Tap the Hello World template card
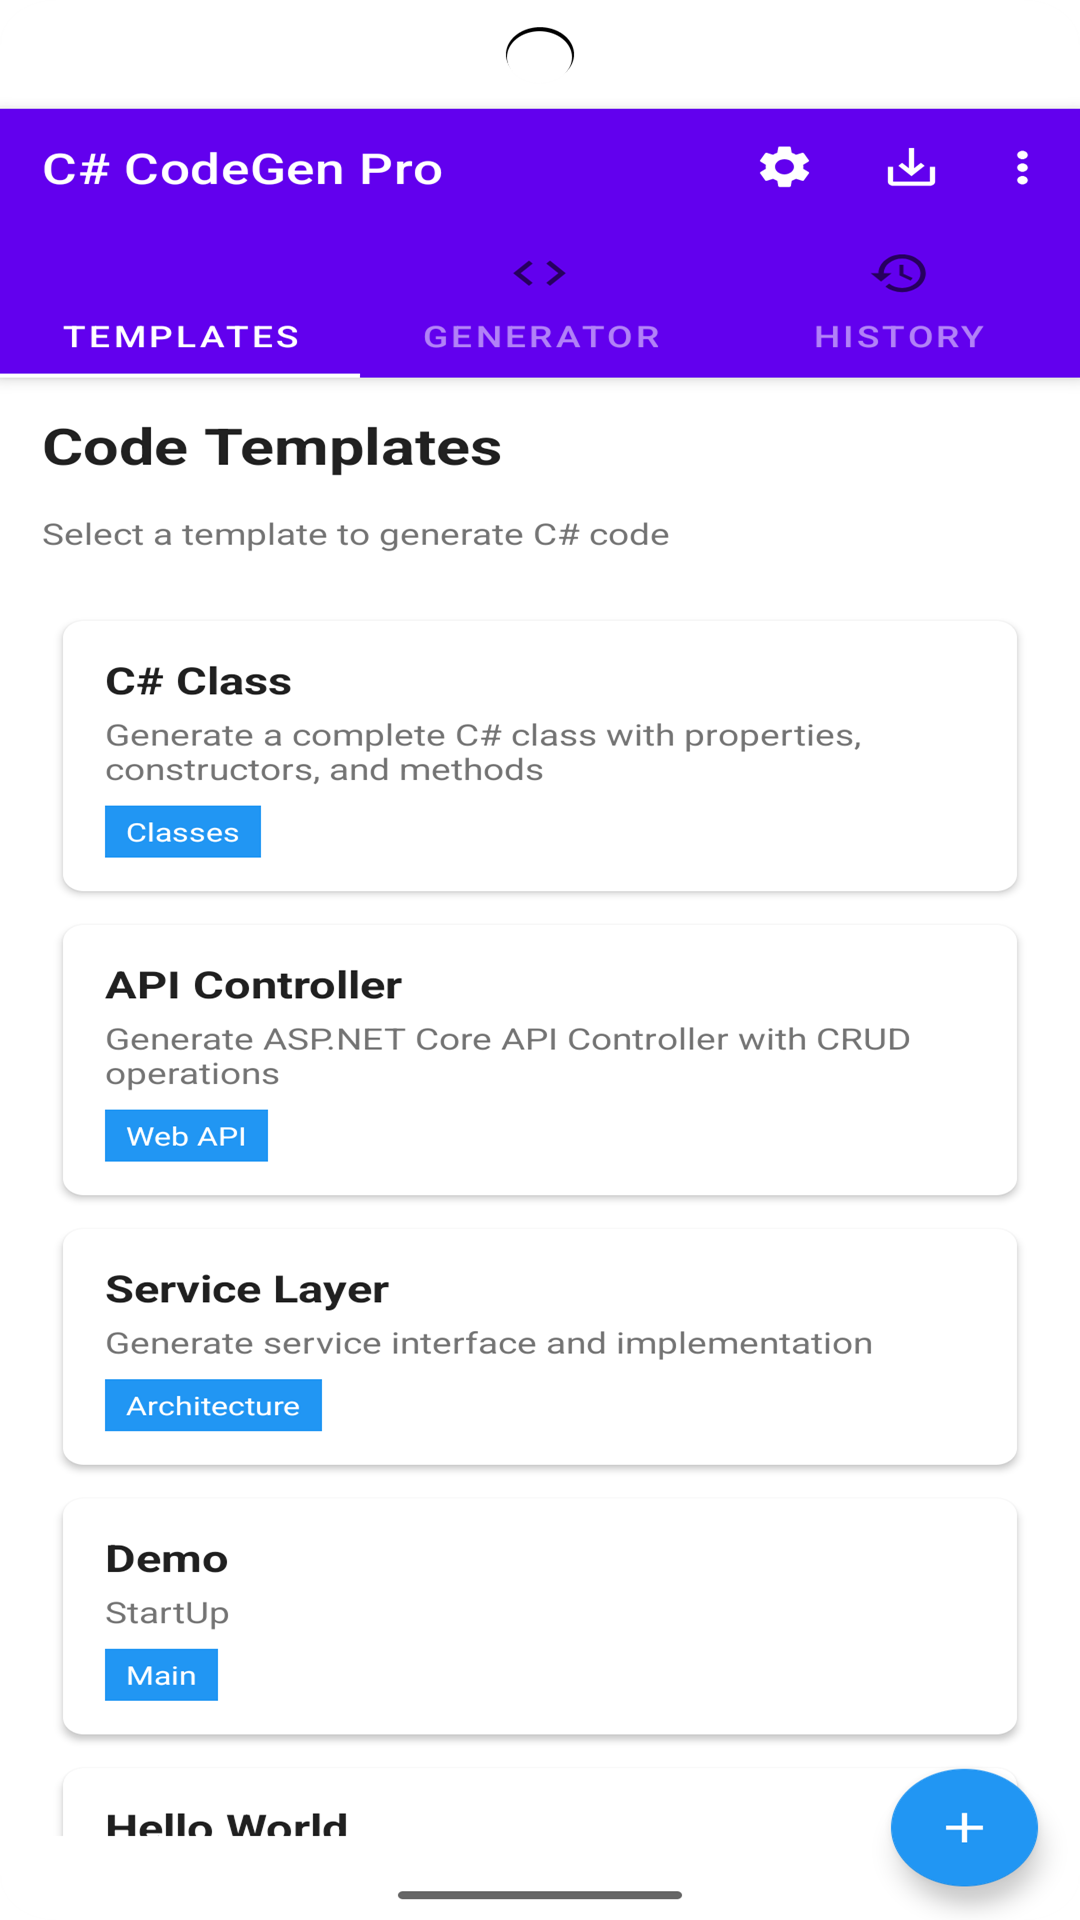Screen dimensions: 1080x1920 tap(400, 1815)
